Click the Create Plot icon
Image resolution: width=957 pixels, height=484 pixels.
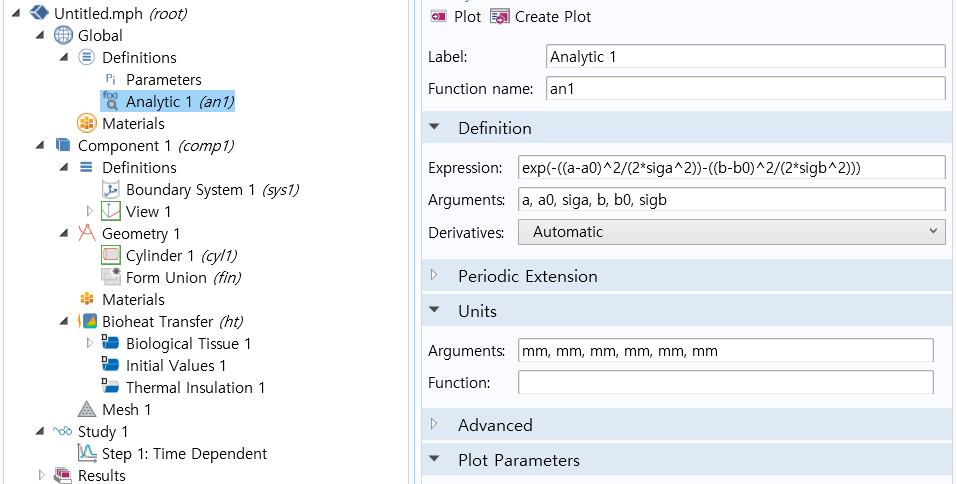pyautogui.click(x=499, y=17)
